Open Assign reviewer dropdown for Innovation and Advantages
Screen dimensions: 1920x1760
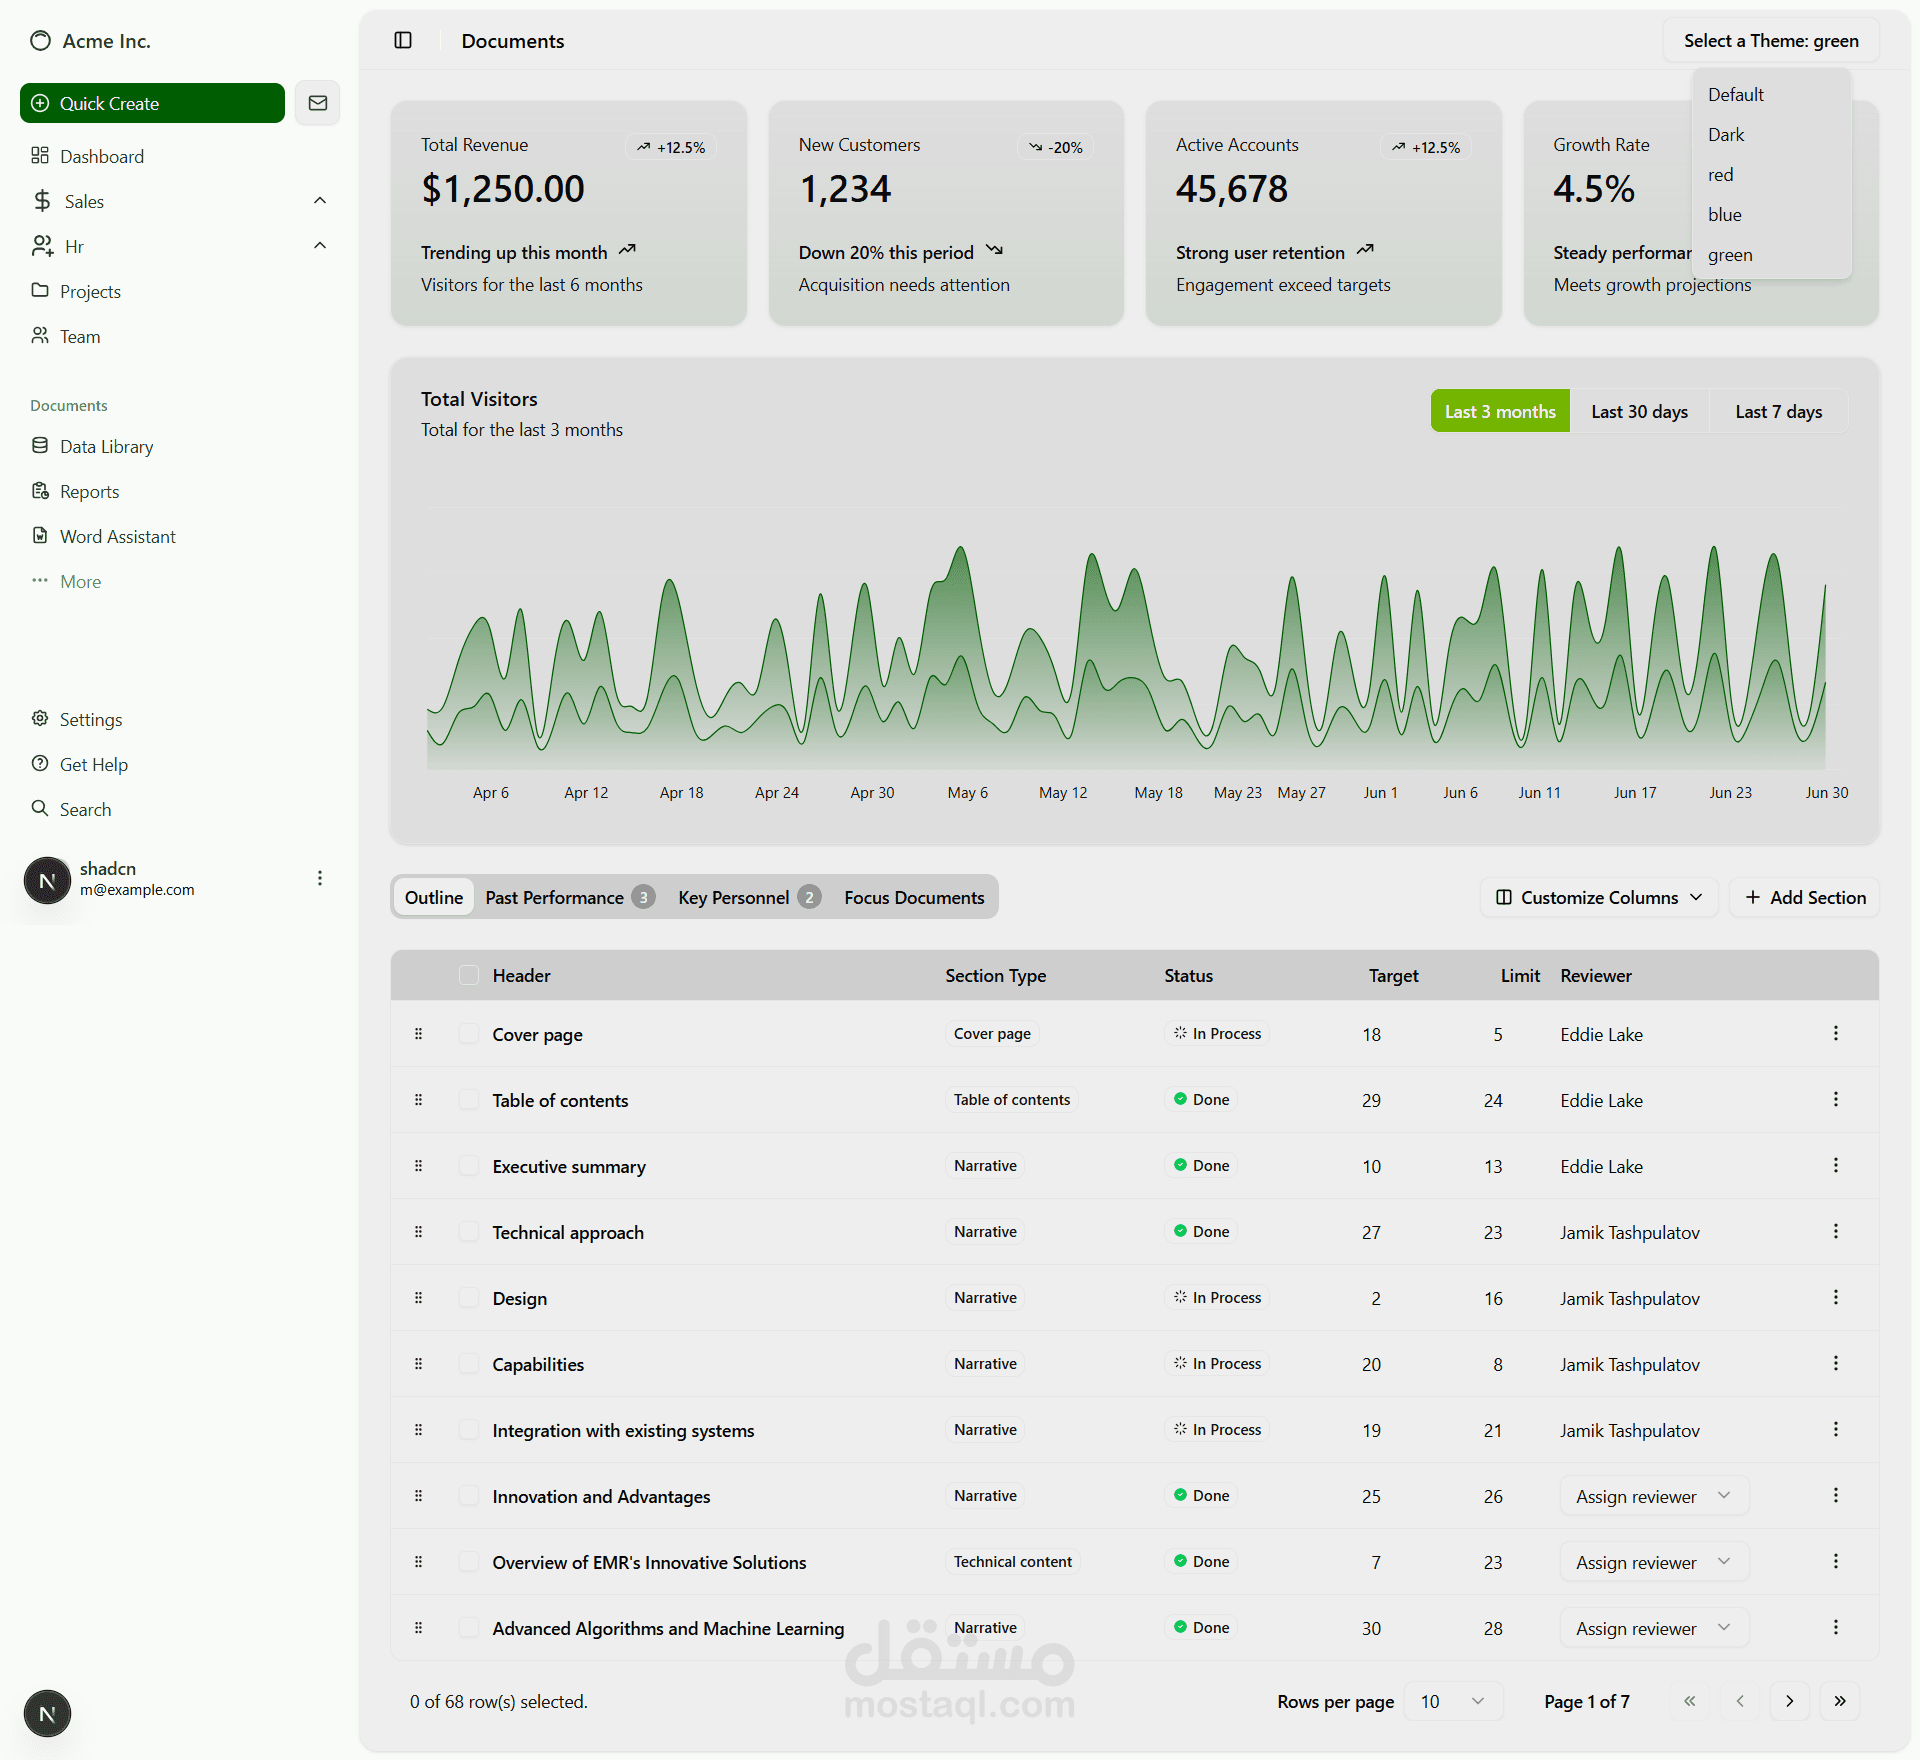coord(1653,1496)
